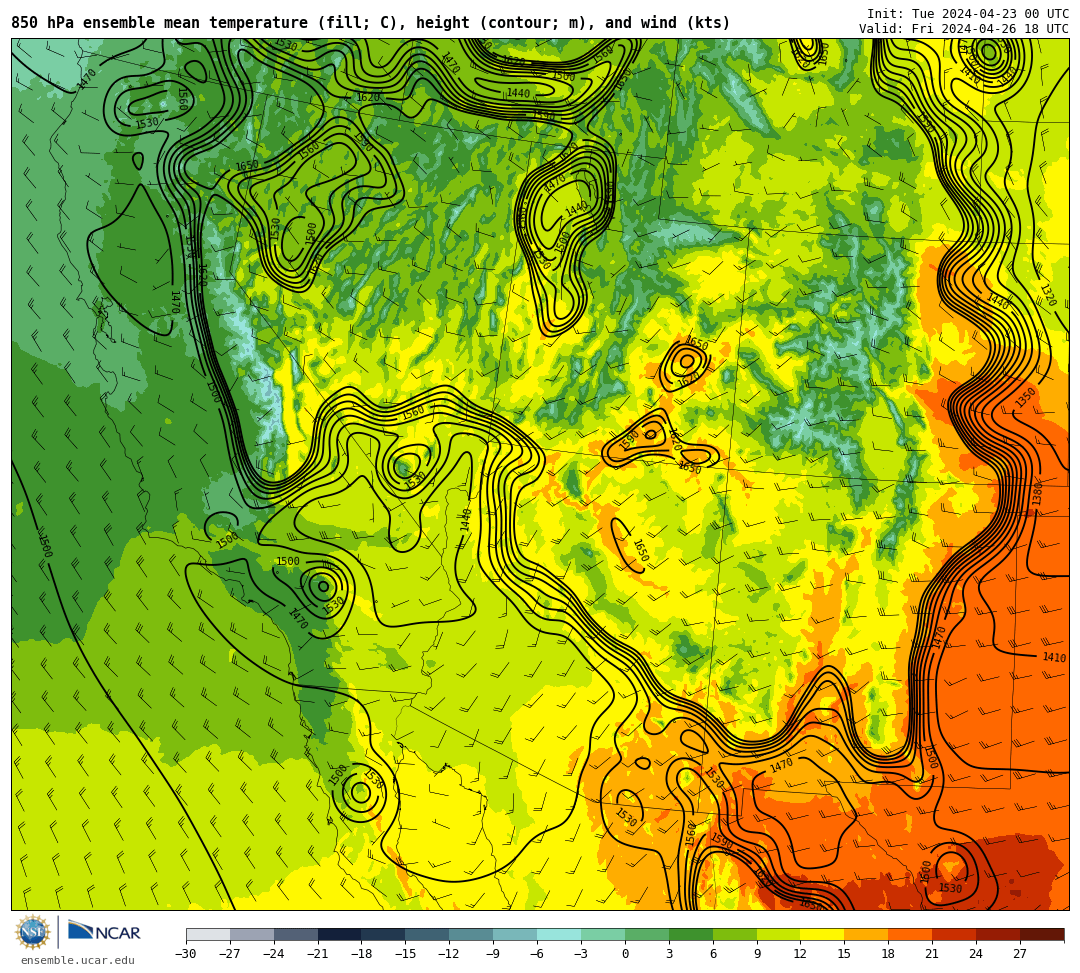Click the NCAR logo

[104, 932]
